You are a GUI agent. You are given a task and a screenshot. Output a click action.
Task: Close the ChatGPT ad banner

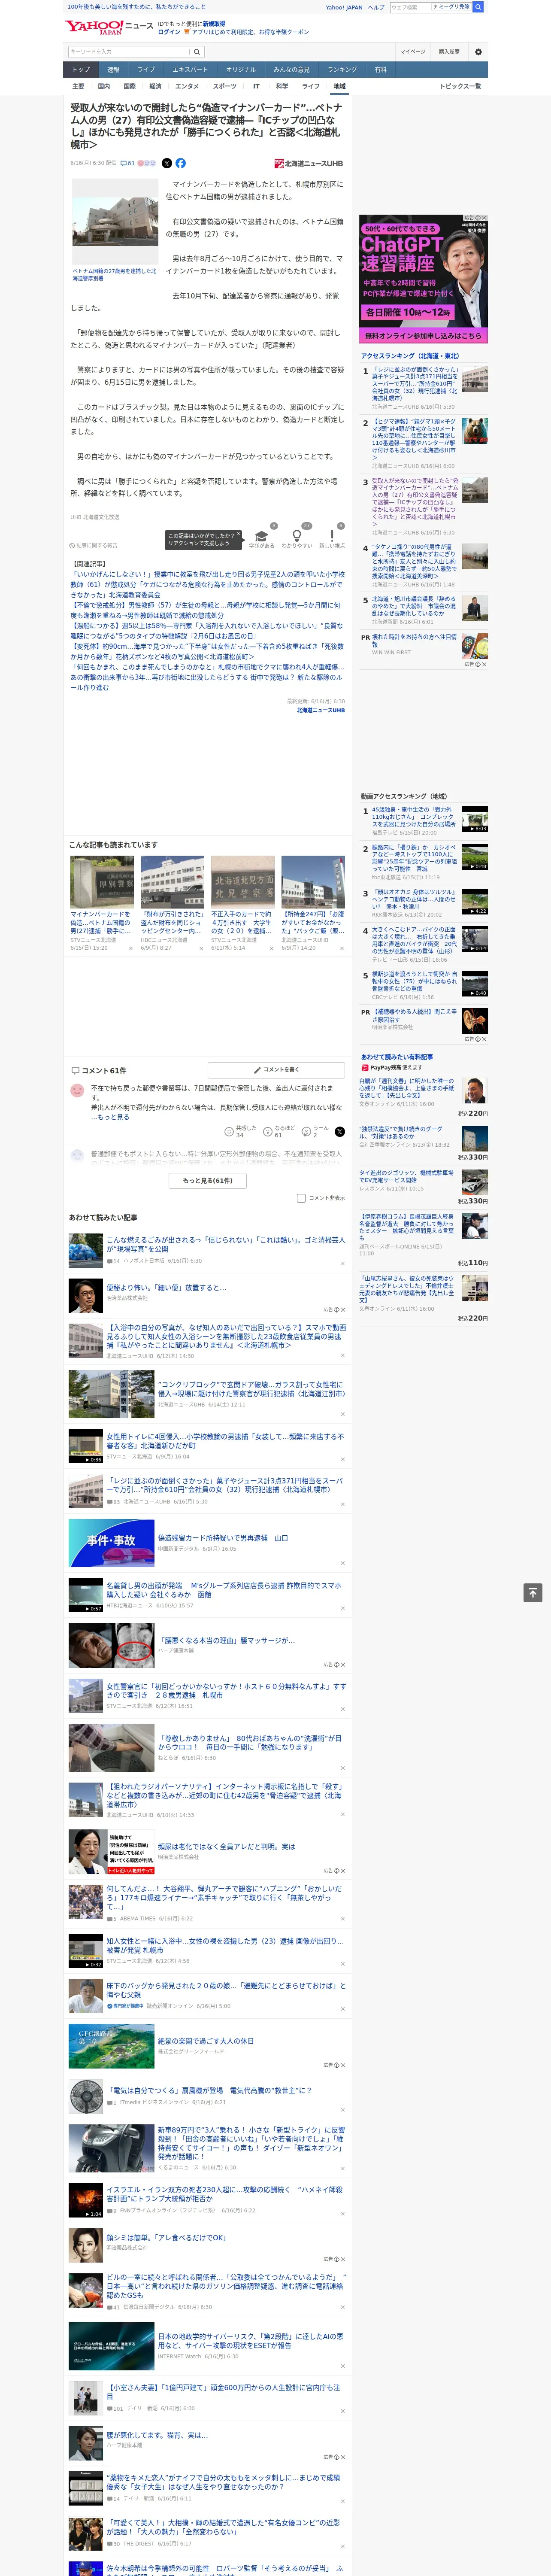point(484,218)
